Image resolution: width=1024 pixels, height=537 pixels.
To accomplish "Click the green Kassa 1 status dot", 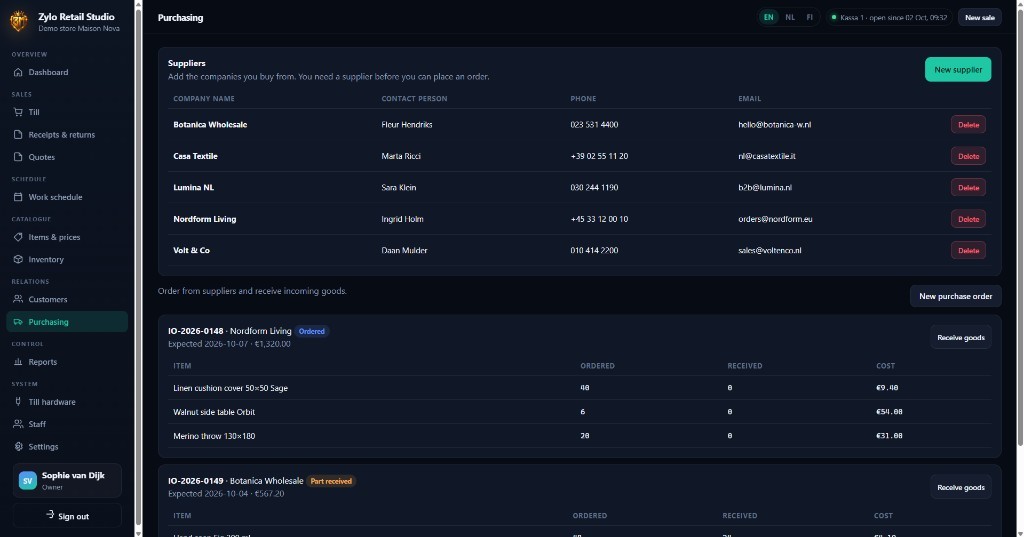I will 834,18.
